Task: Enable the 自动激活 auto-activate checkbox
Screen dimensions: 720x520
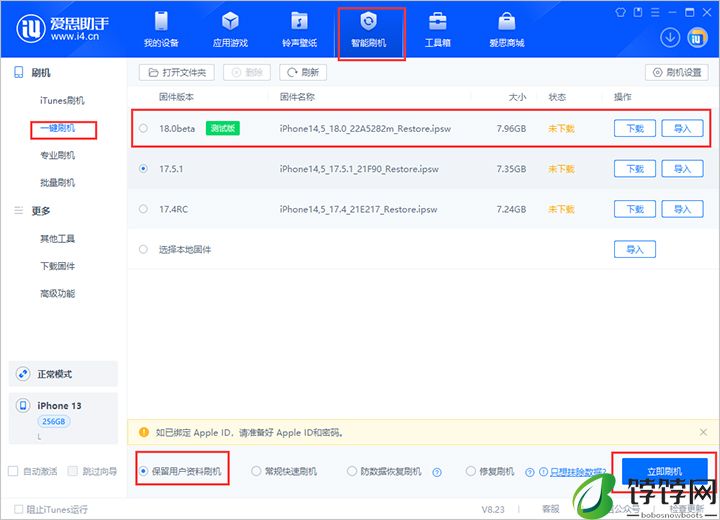Action: (x=13, y=471)
